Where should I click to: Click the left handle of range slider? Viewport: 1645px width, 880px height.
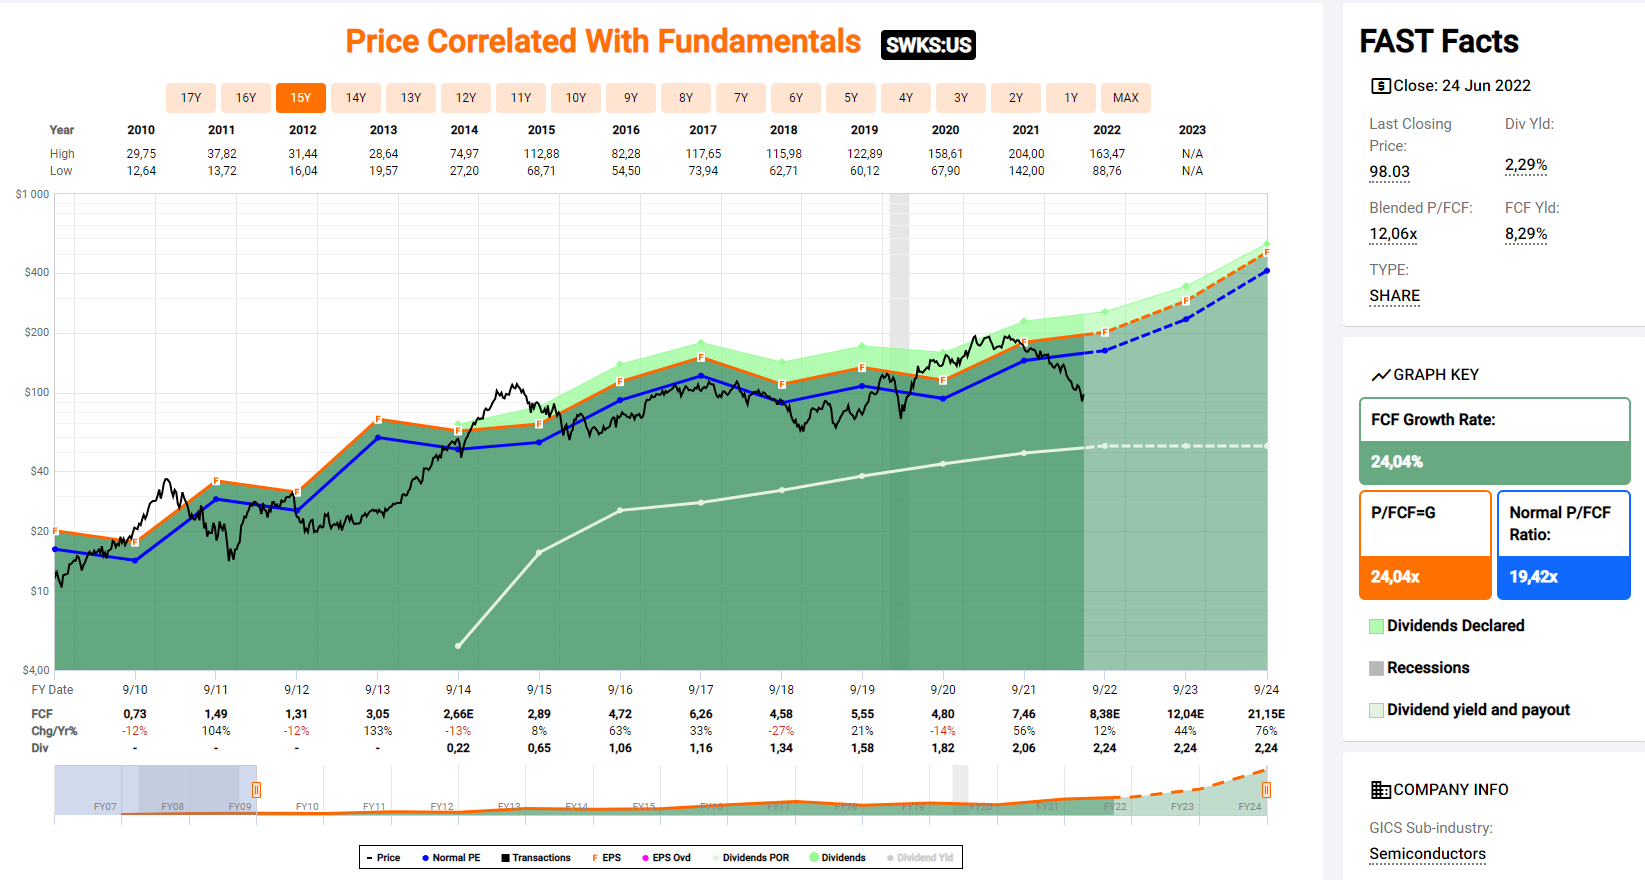(256, 790)
